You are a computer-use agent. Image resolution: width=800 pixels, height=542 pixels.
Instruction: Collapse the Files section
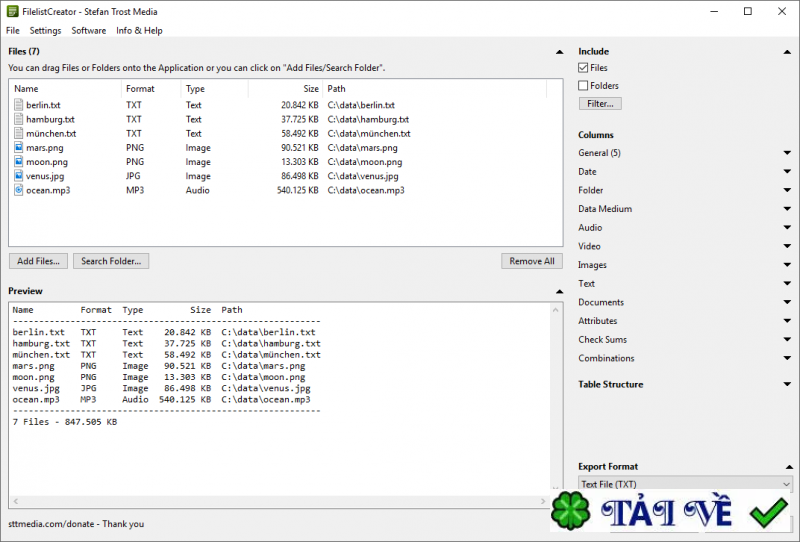[560, 52]
